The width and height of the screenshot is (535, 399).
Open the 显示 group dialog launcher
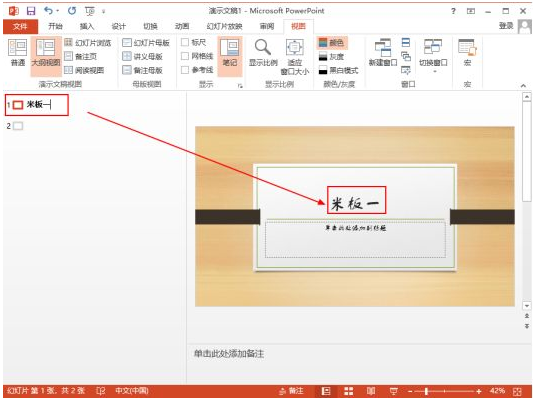(240, 86)
